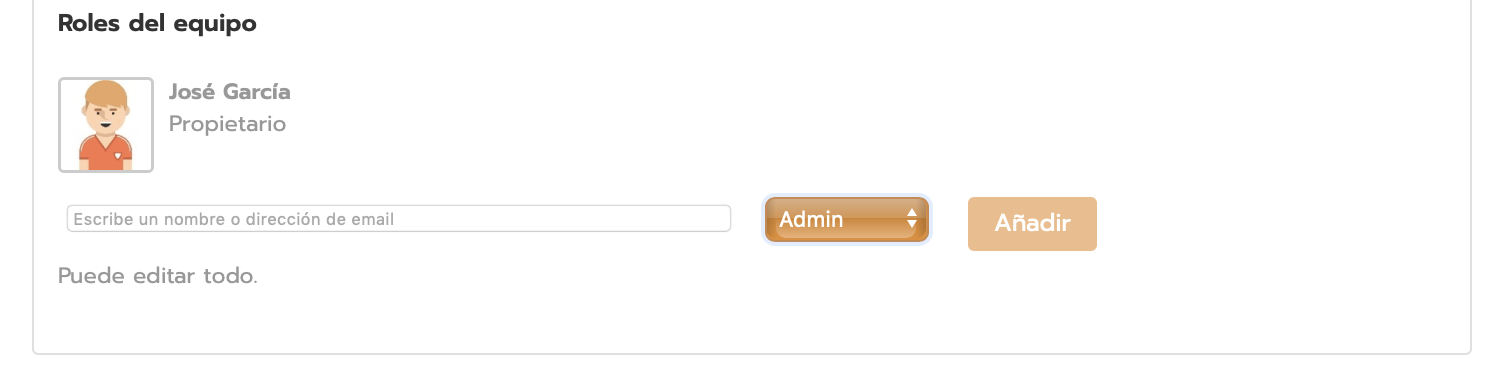Focus the name or email input field
The image size is (1504, 374).
[399, 219]
